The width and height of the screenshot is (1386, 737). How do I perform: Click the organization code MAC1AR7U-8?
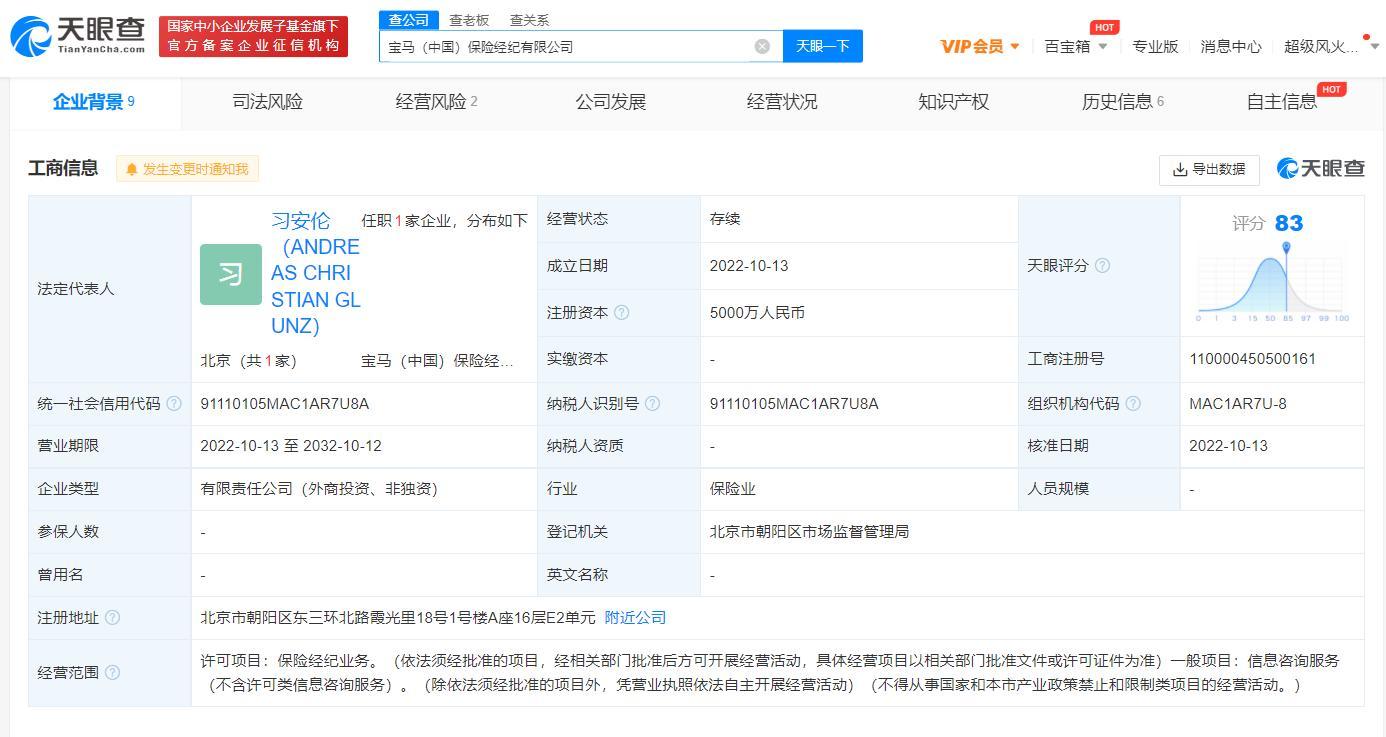pyautogui.click(x=1238, y=404)
